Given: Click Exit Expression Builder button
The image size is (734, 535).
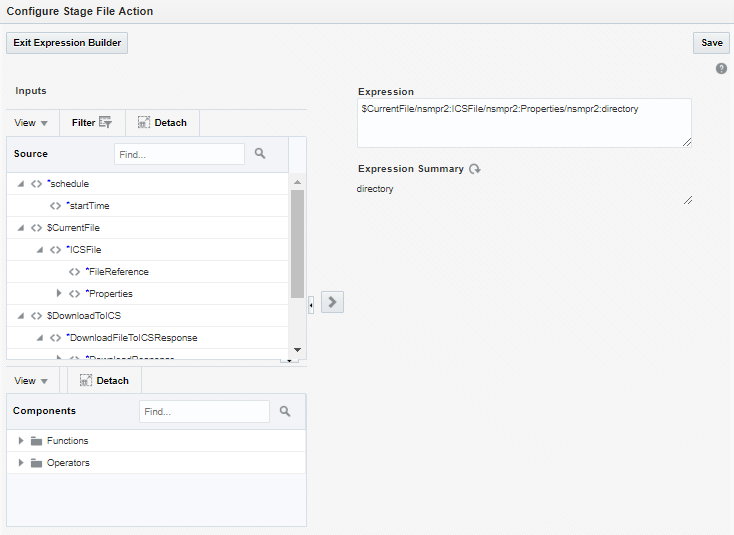Looking at the screenshot, I should pyautogui.click(x=68, y=43).
